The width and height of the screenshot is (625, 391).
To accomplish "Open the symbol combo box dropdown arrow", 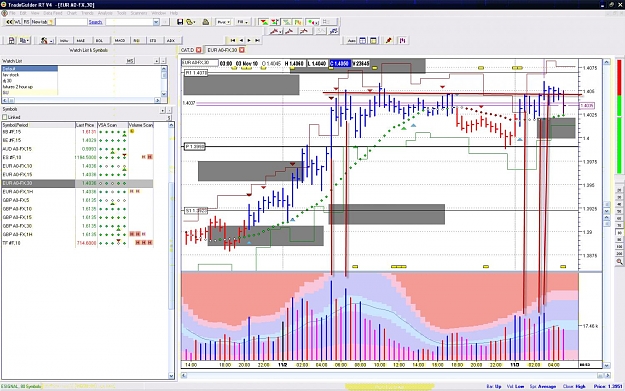I will pos(156,22).
